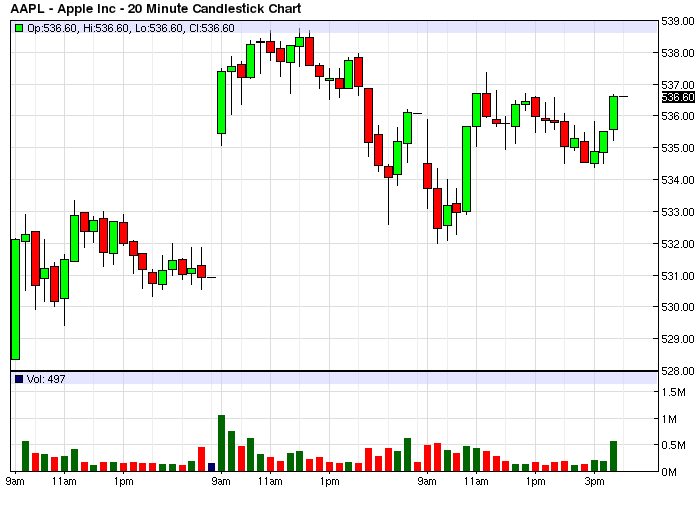Click the first day's 9am time label
This screenshot has height=512, width=700.
point(15,482)
